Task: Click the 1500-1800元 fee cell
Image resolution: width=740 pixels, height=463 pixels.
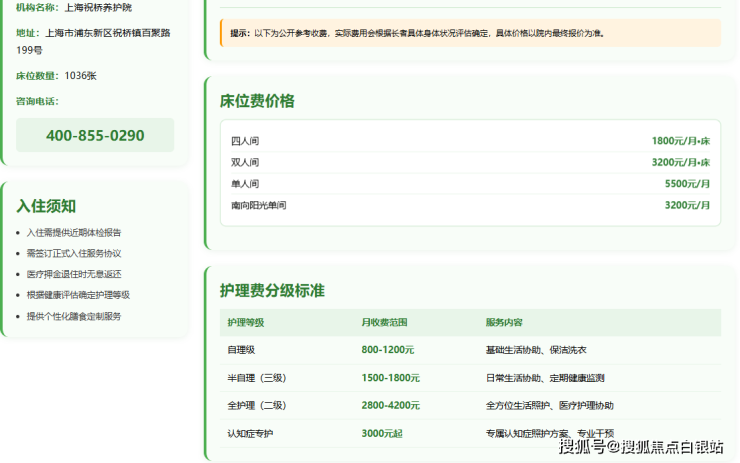Action: 390,378
